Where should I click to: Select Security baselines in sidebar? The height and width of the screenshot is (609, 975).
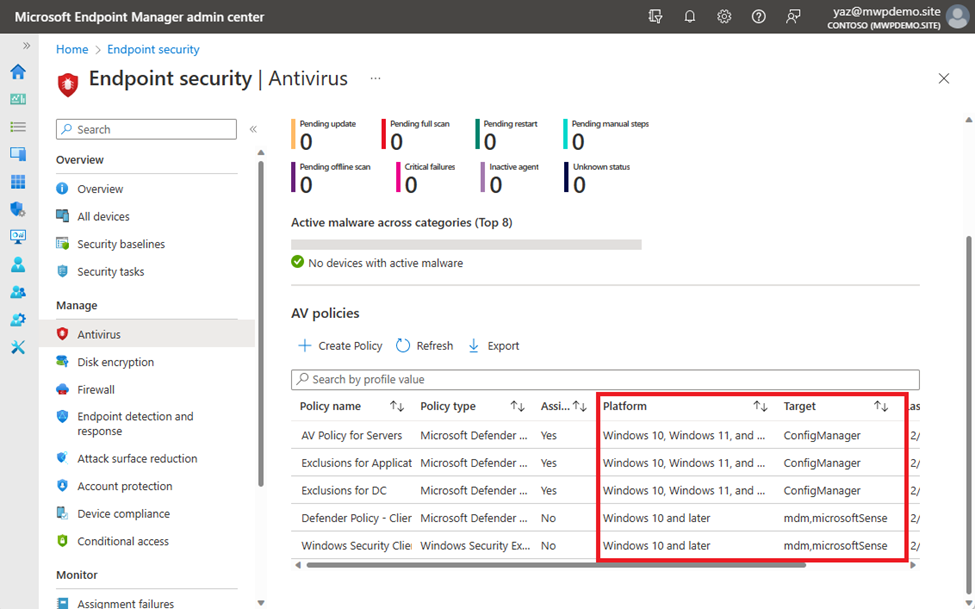click(121, 244)
